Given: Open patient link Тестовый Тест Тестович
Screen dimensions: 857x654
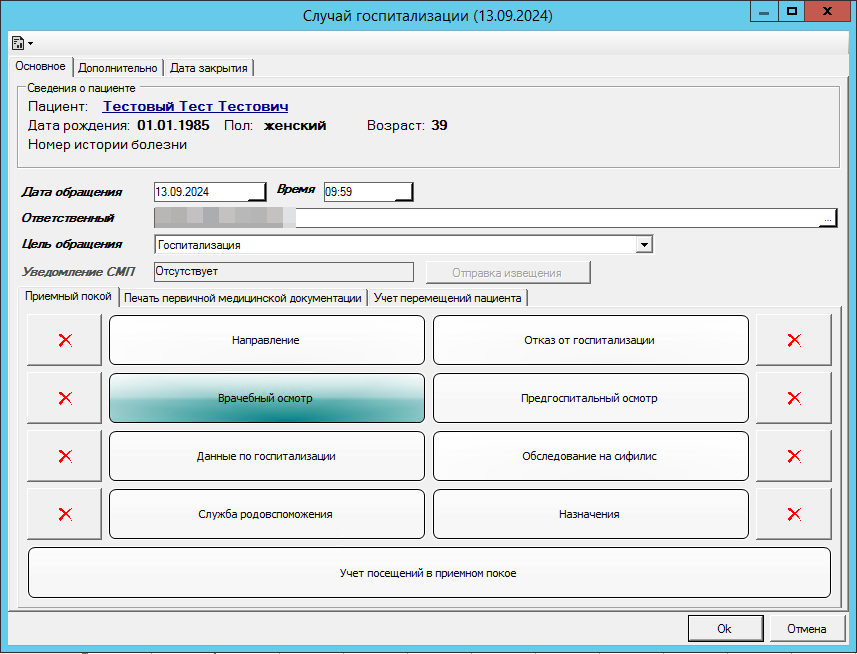Looking at the screenshot, I should [196, 106].
